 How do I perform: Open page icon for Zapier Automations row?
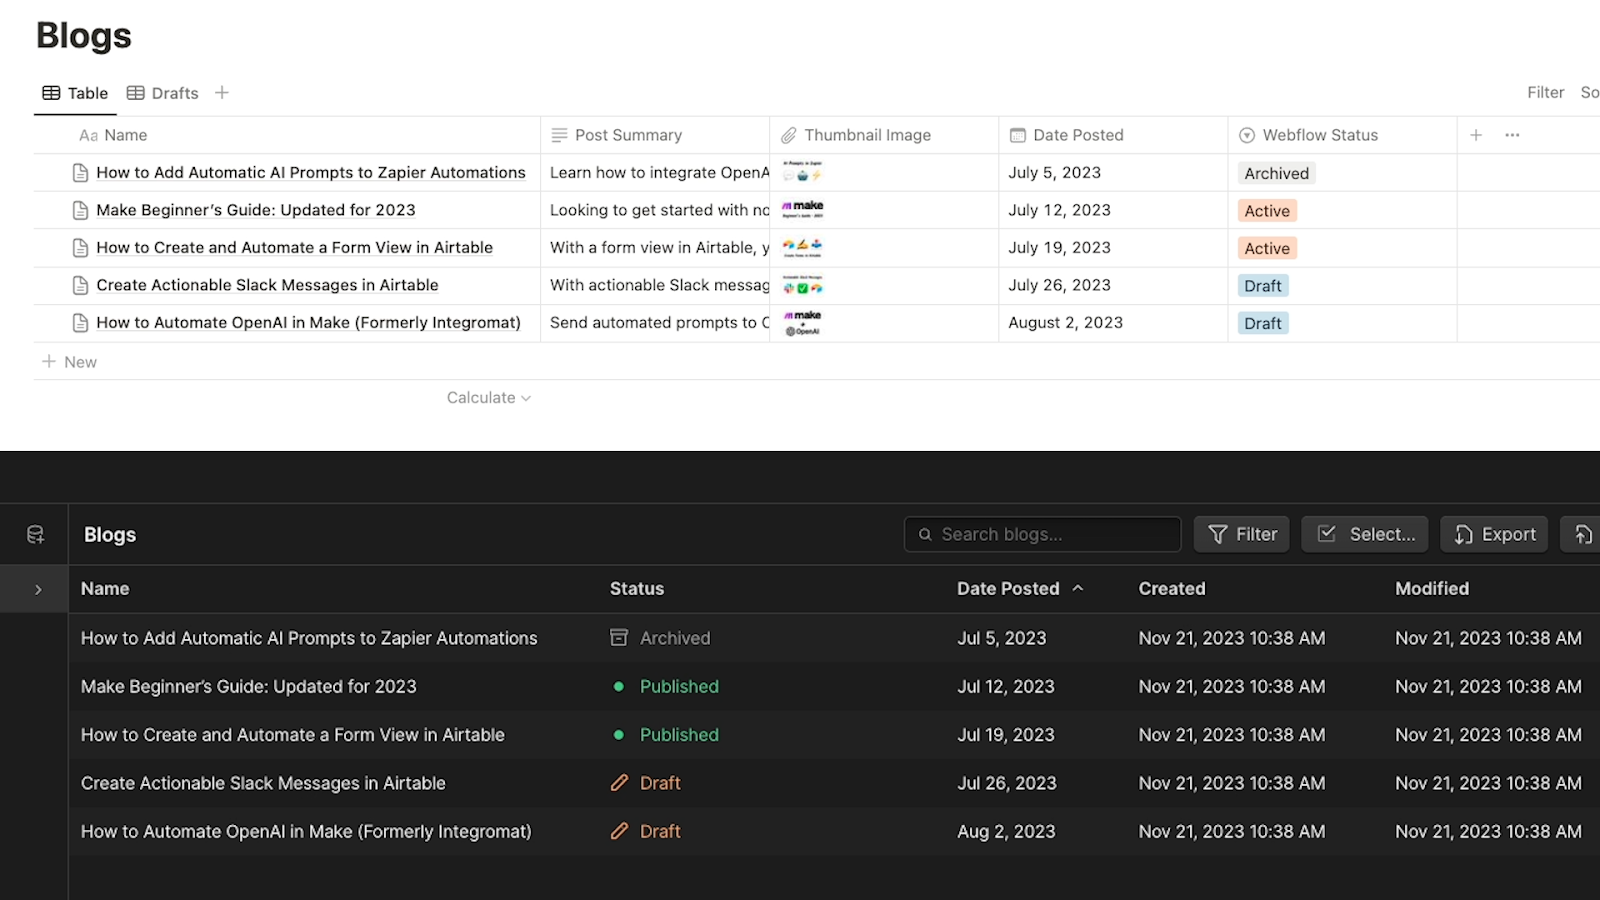pos(81,173)
